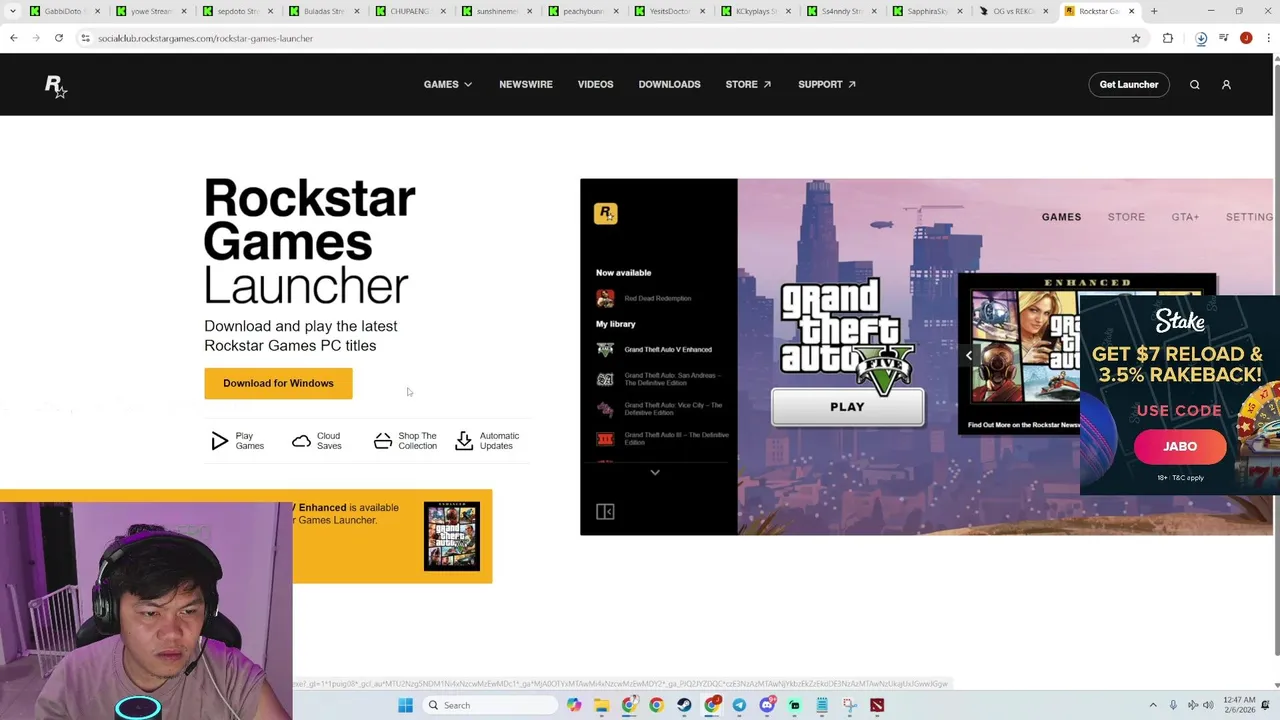Open the user account profile icon
Viewport: 1280px width, 720px height.
point(1226,85)
